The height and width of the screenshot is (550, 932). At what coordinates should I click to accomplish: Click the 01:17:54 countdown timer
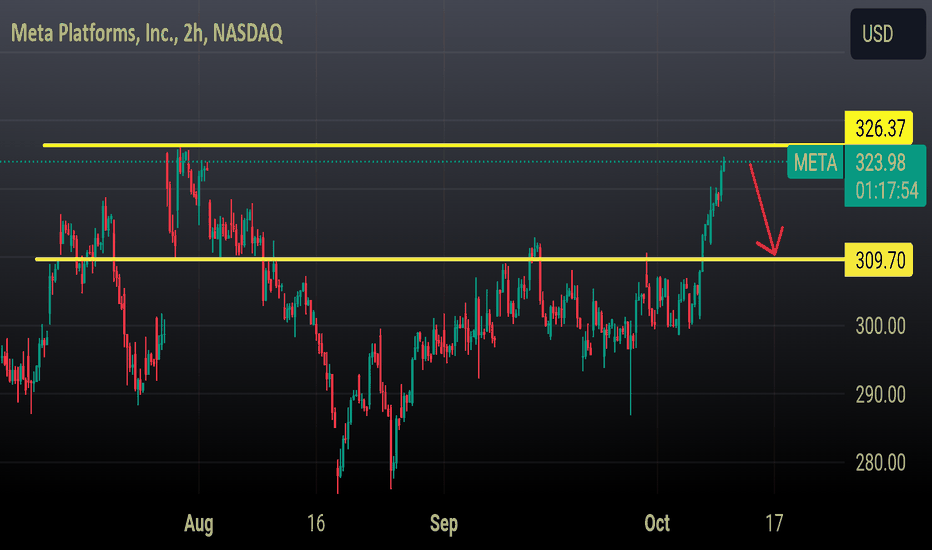pyautogui.click(x=886, y=190)
